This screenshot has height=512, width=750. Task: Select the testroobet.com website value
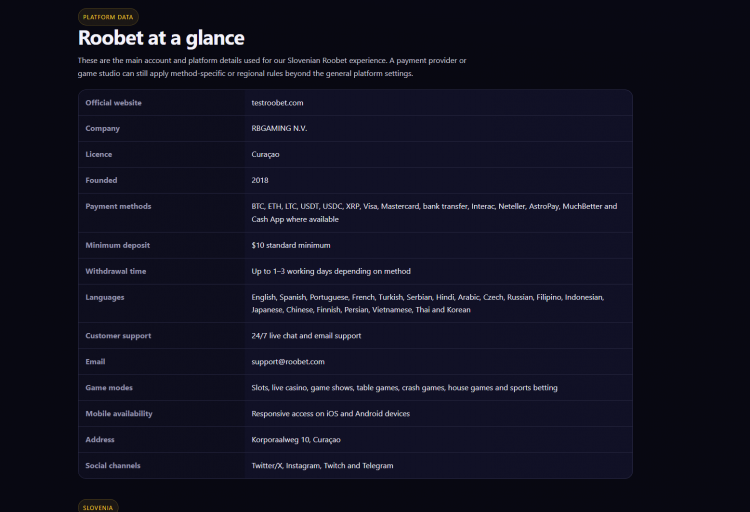coord(277,103)
